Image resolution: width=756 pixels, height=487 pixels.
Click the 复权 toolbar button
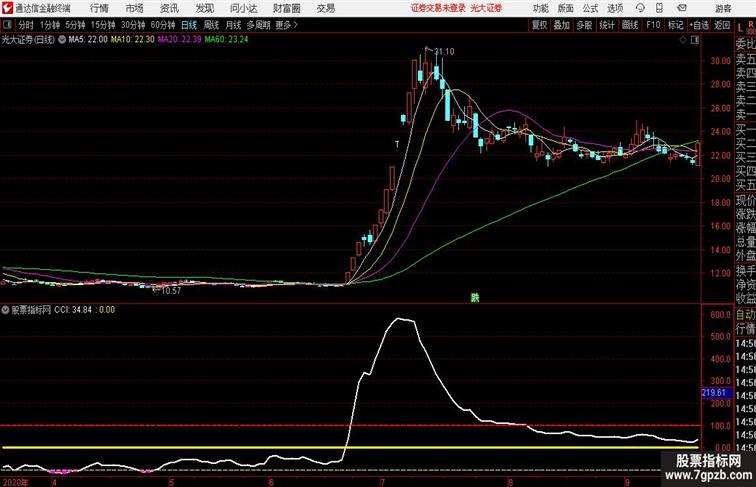[x=540, y=25]
